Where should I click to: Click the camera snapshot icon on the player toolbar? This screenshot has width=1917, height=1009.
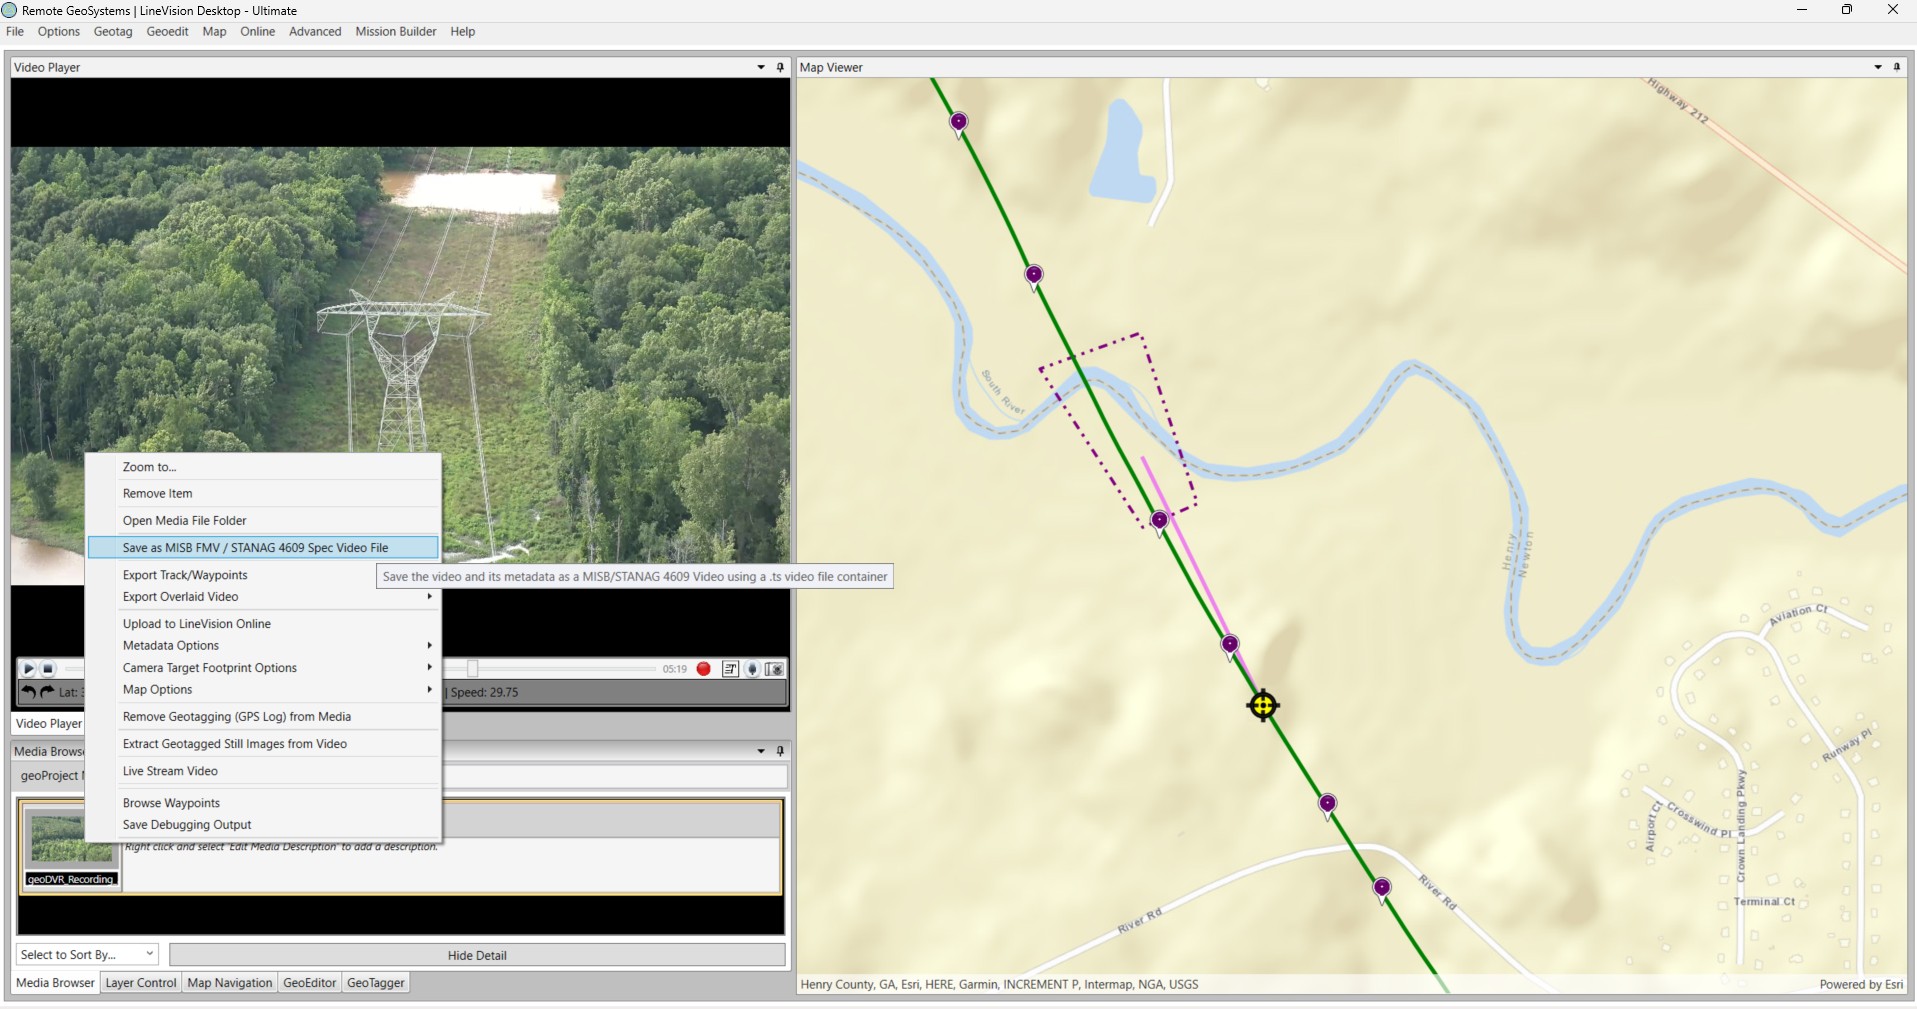tap(775, 669)
